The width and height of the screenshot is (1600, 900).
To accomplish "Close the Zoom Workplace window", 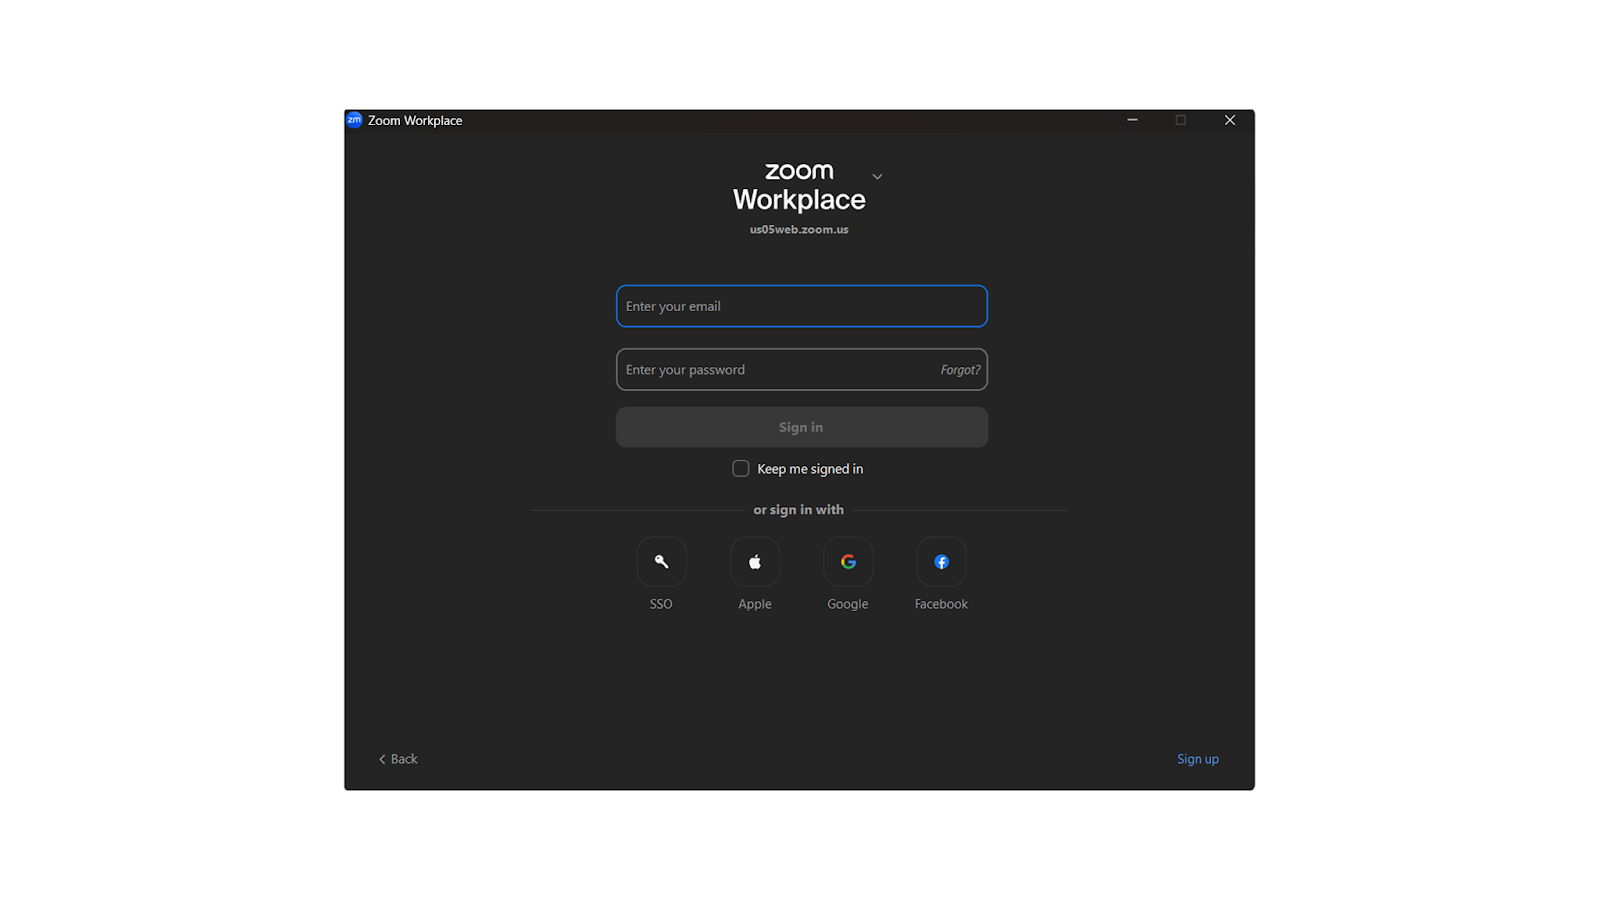I will coord(1230,120).
